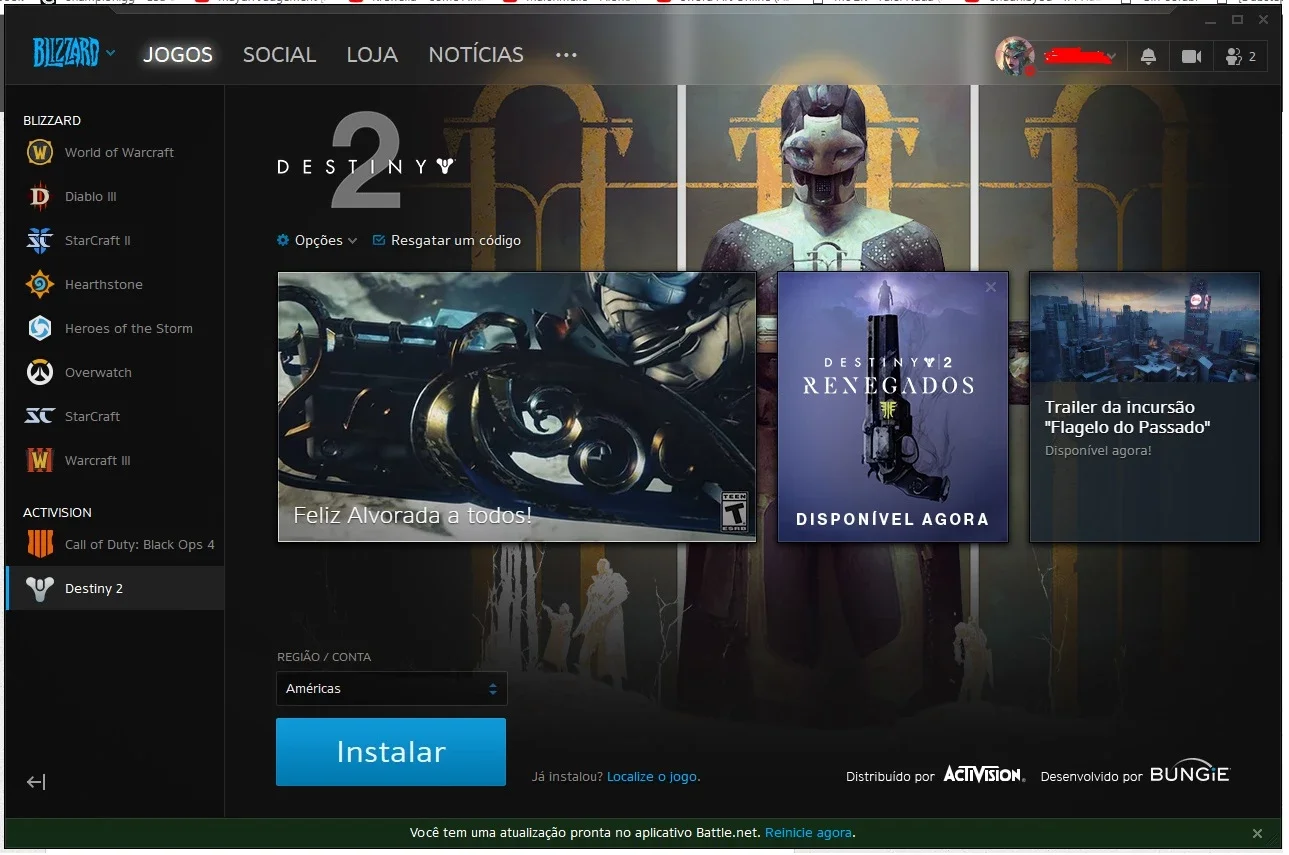Select the Heroes of the Storm icon
The width and height of the screenshot is (1289, 855).
[x=39, y=329]
